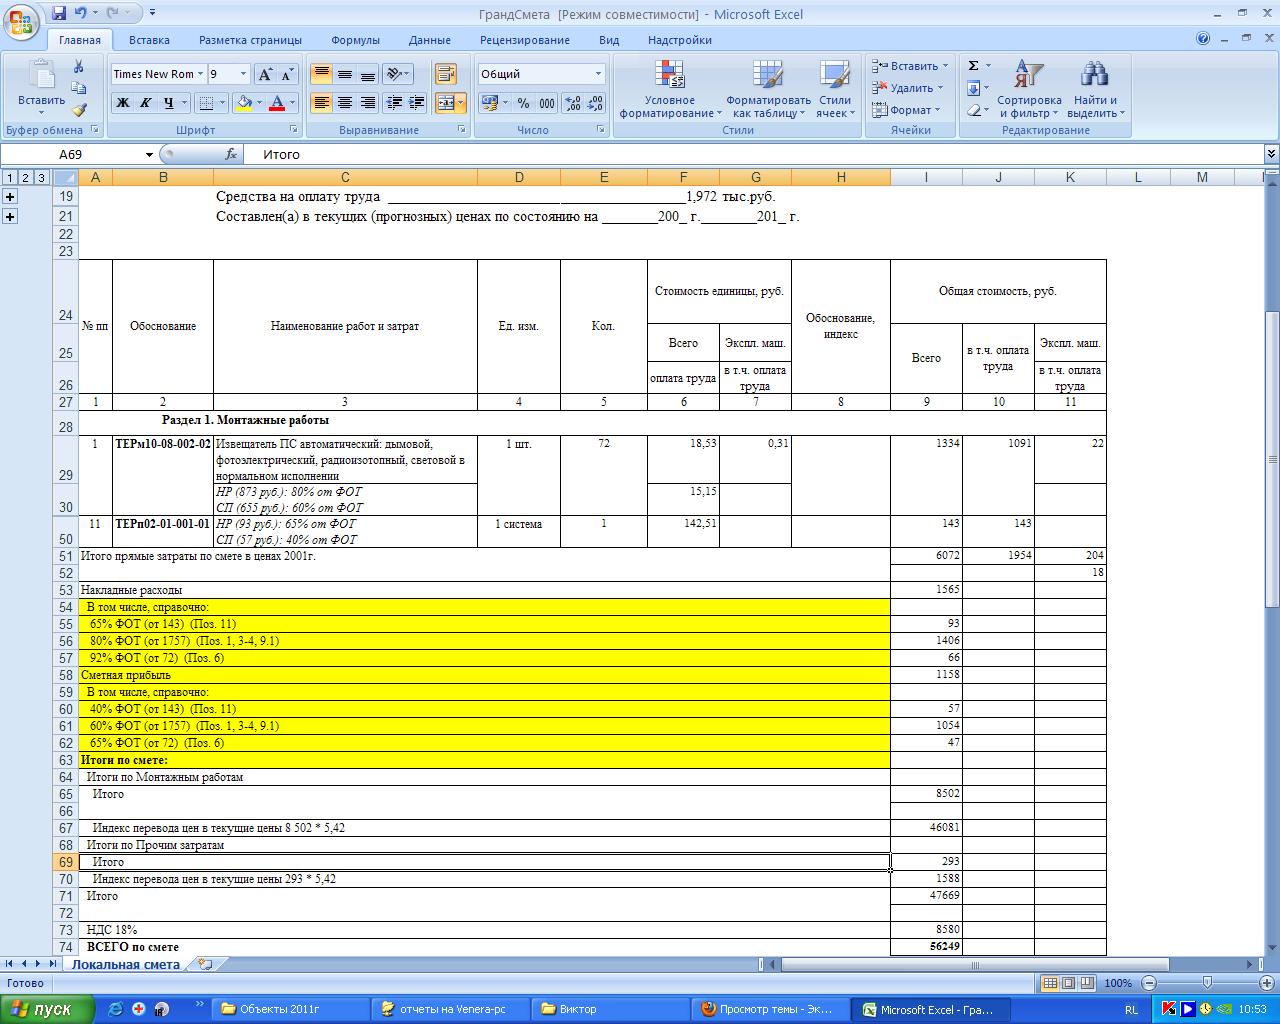This screenshot has height=1024, width=1280.
Task: Cut selection with the scissors icon
Action: 79,66
